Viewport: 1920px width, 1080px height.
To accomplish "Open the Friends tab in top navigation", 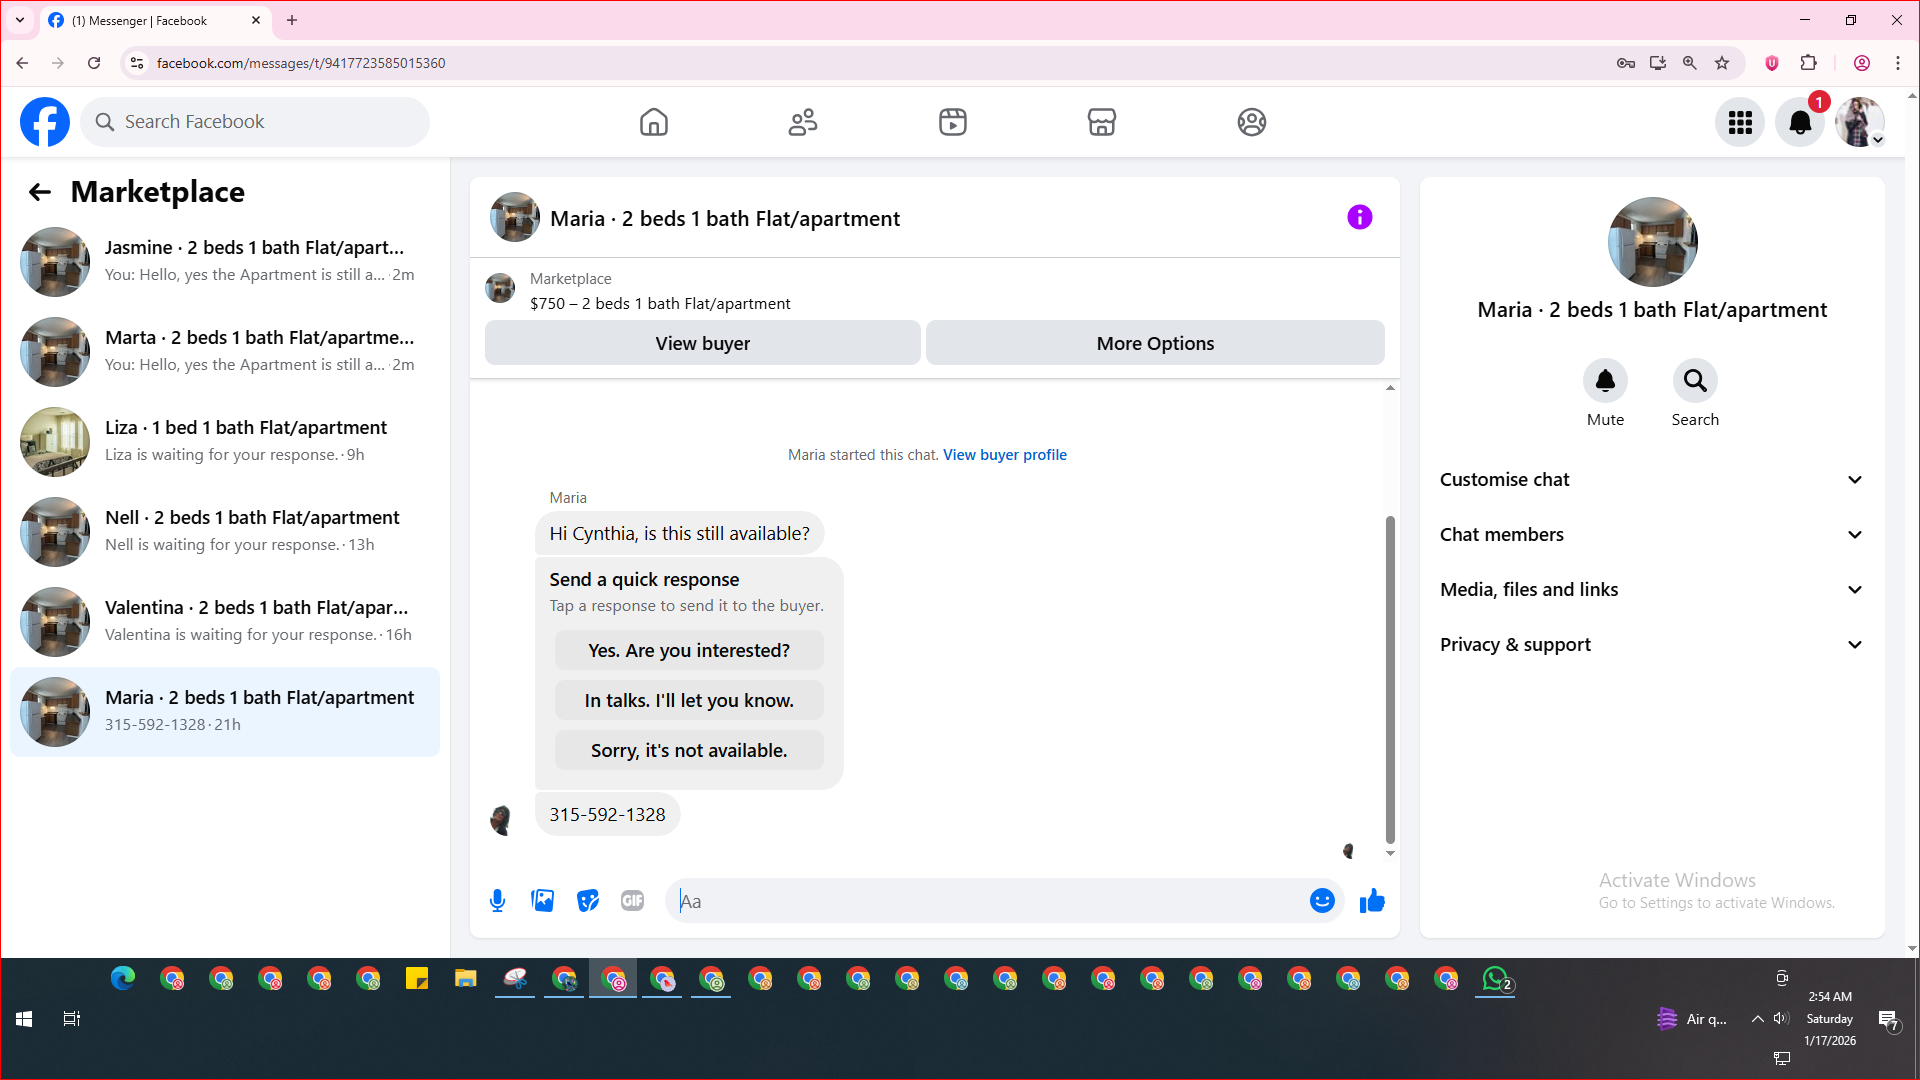I will click(803, 122).
